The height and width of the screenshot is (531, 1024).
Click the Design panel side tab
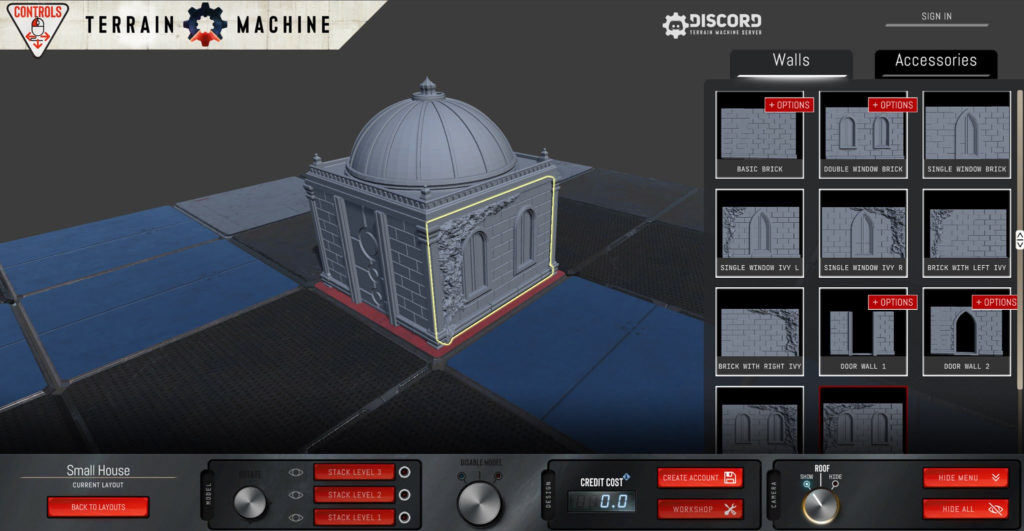[548, 494]
